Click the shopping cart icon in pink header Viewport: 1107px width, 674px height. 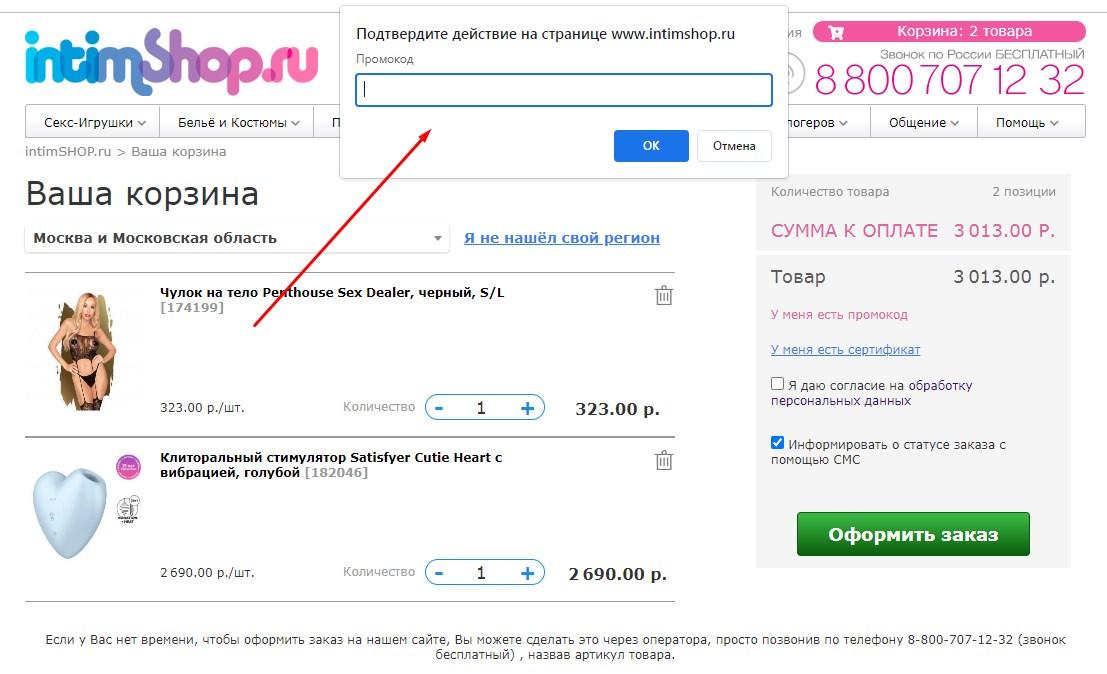[x=836, y=32]
